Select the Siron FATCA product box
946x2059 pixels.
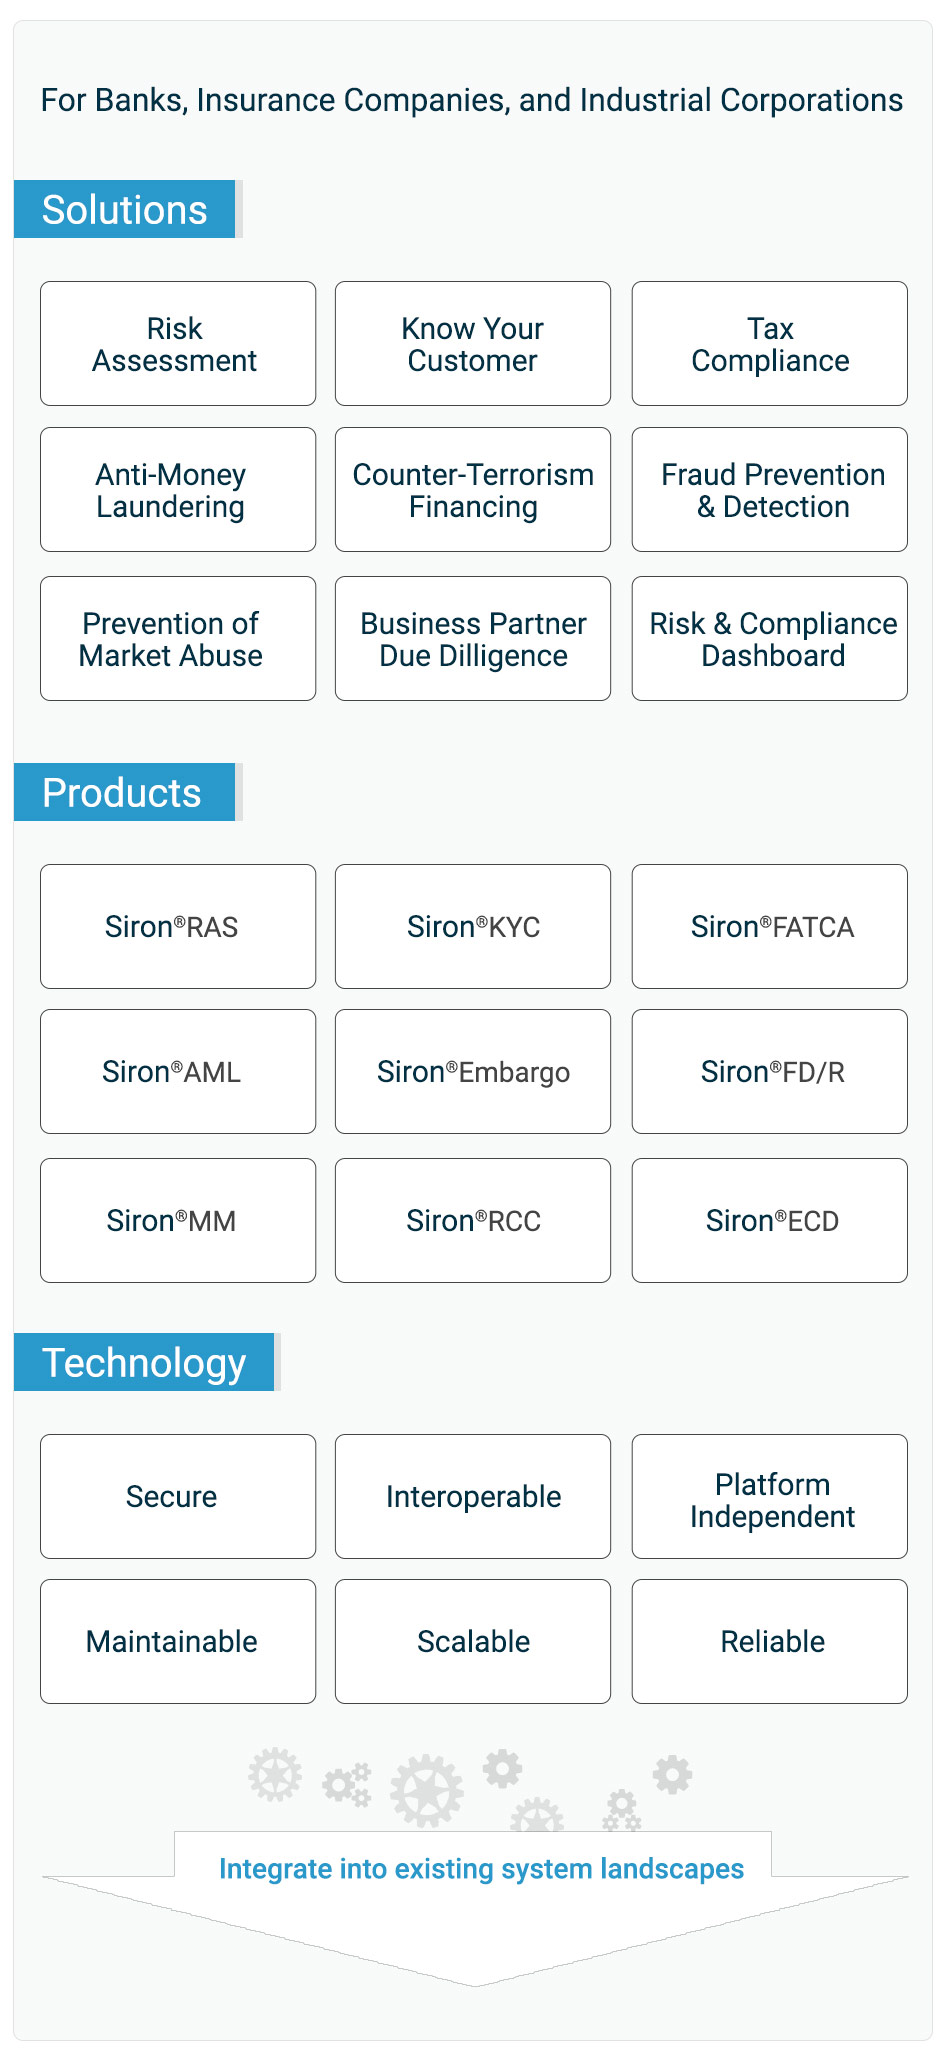click(770, 926)
